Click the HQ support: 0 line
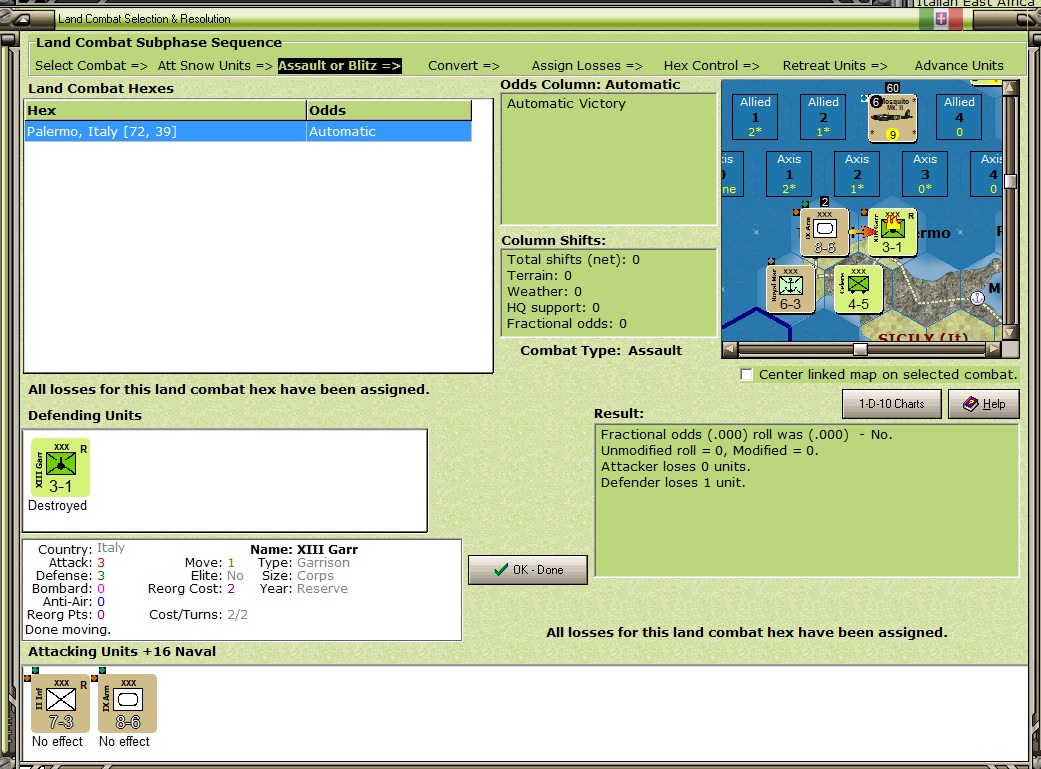The image size is (1041, 769). click(553, 307)
